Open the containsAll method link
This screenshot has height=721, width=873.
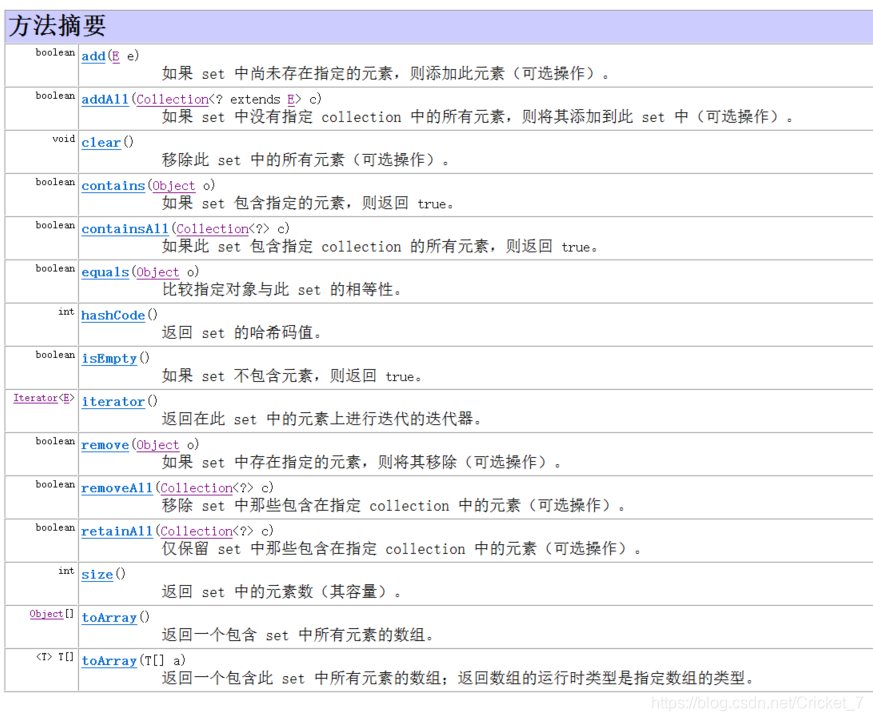(125, 229)
